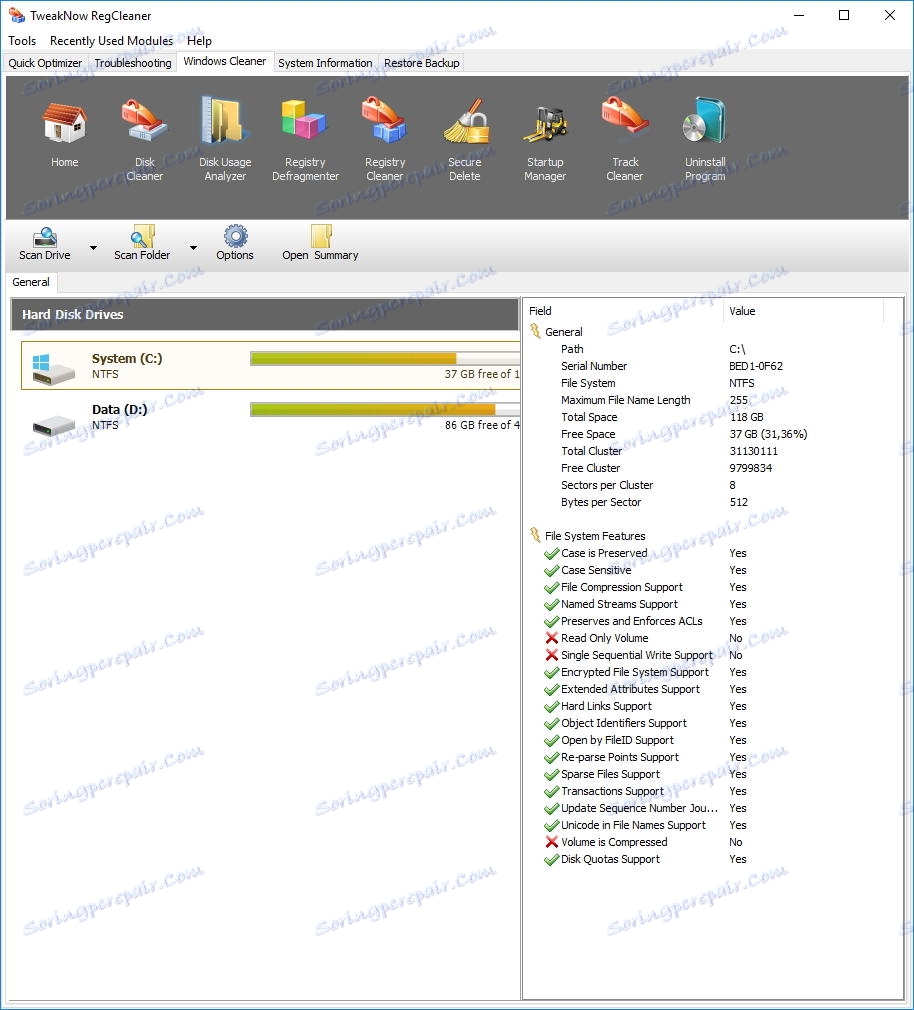Select the Windows Cleaner tab
This screenshot has width=914, height=1010.
(x=225, y=61)
